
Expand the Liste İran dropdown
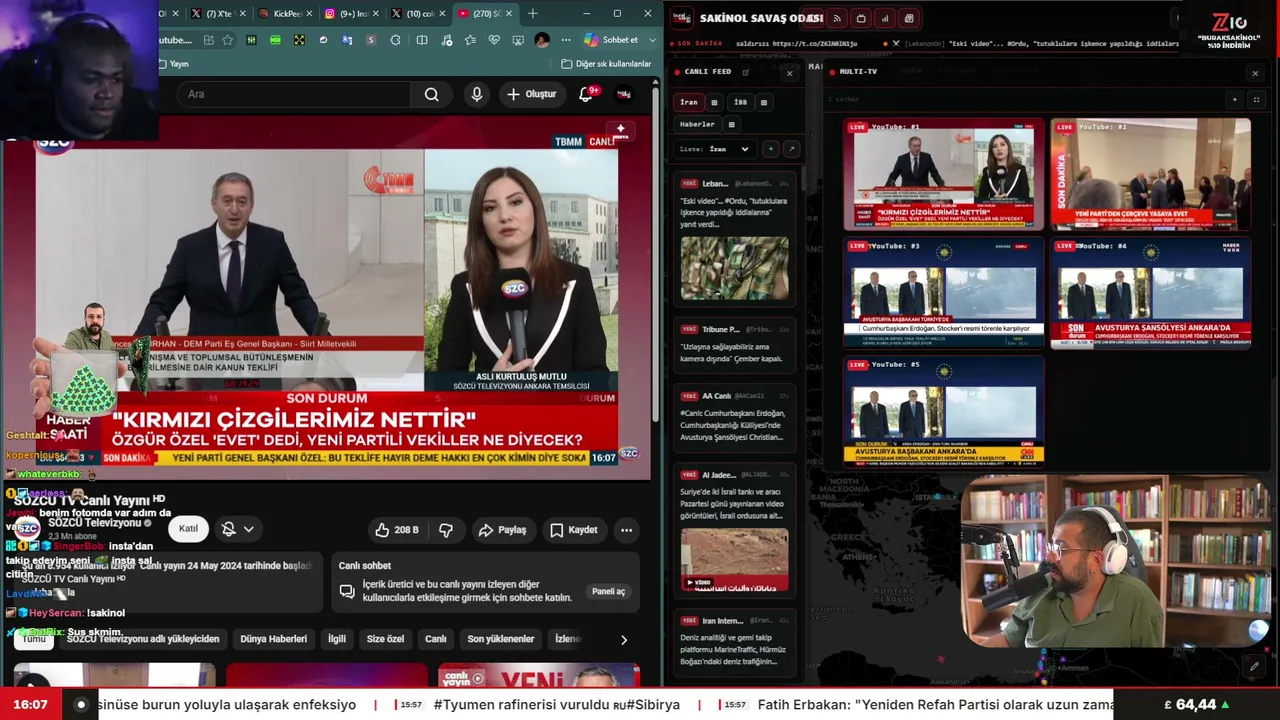point(715,149)
